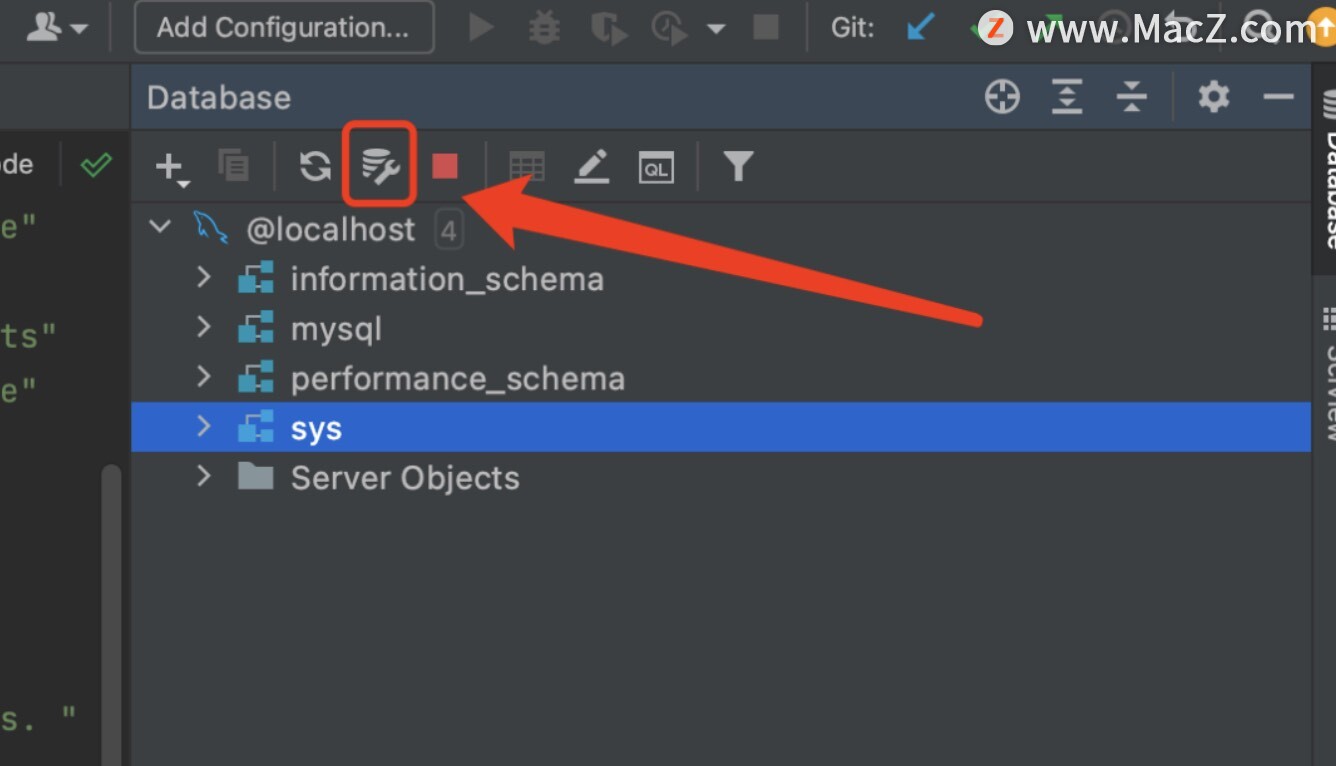Open the user account dropdown

pyautogui.click(x=56, y=27)
